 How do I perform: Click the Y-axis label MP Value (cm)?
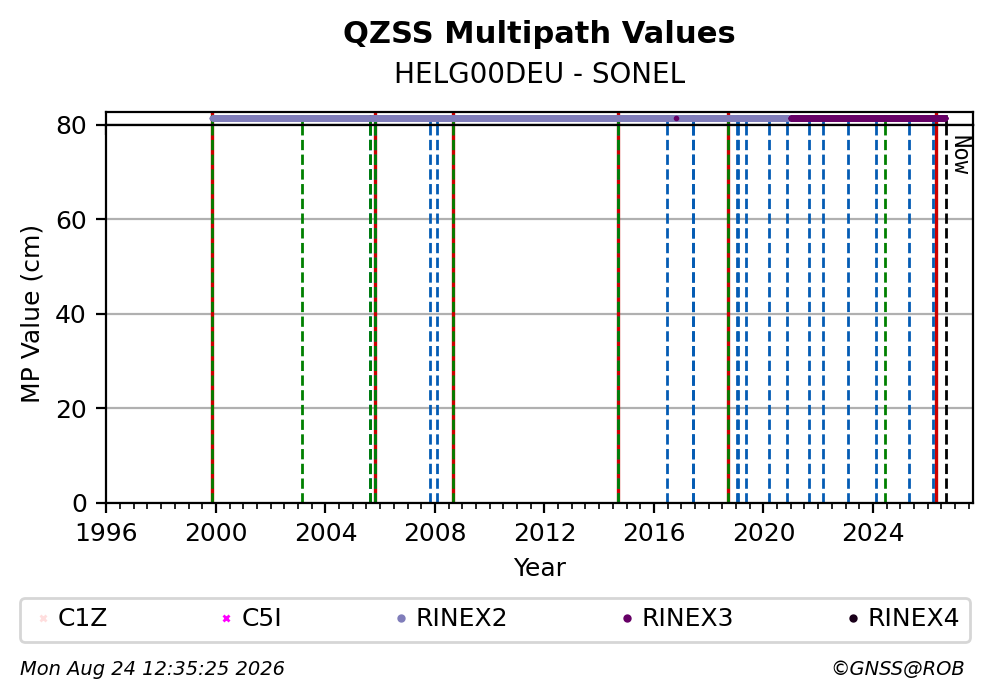click(30, 314)
